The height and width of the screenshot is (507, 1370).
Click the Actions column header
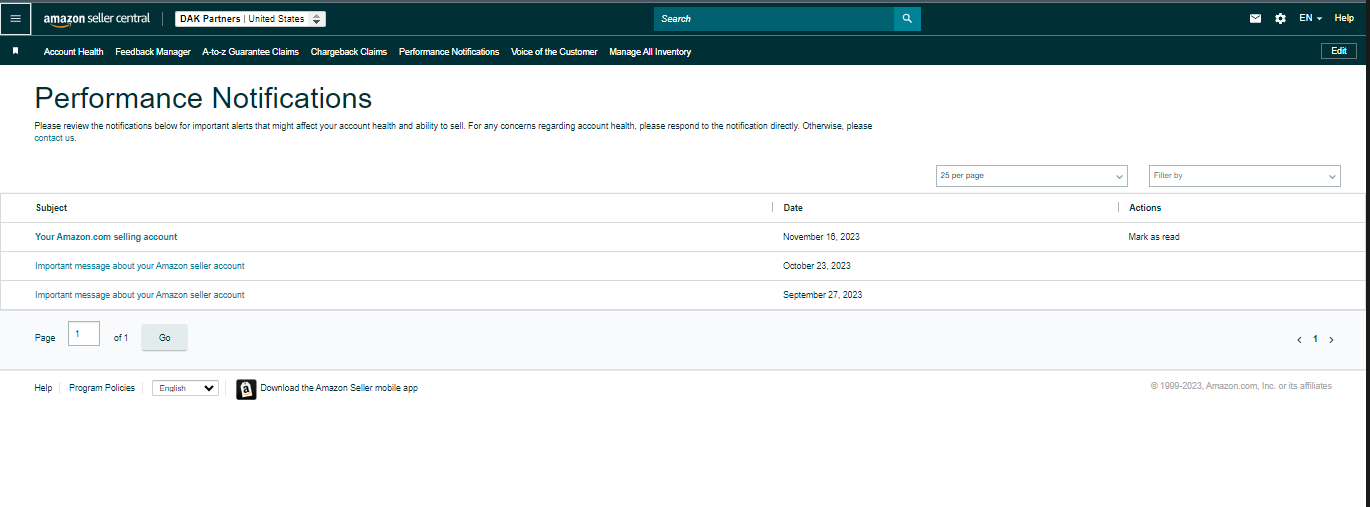1145,208
